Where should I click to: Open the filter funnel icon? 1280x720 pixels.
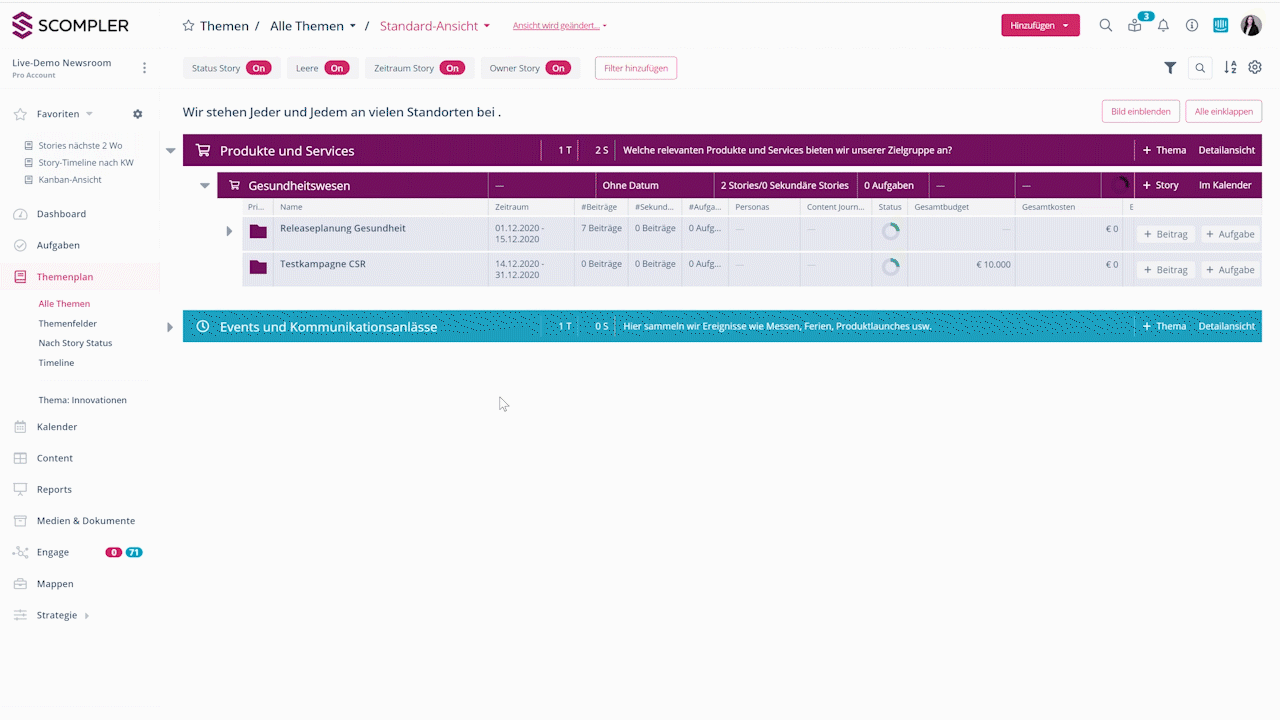click(1170, 68)
